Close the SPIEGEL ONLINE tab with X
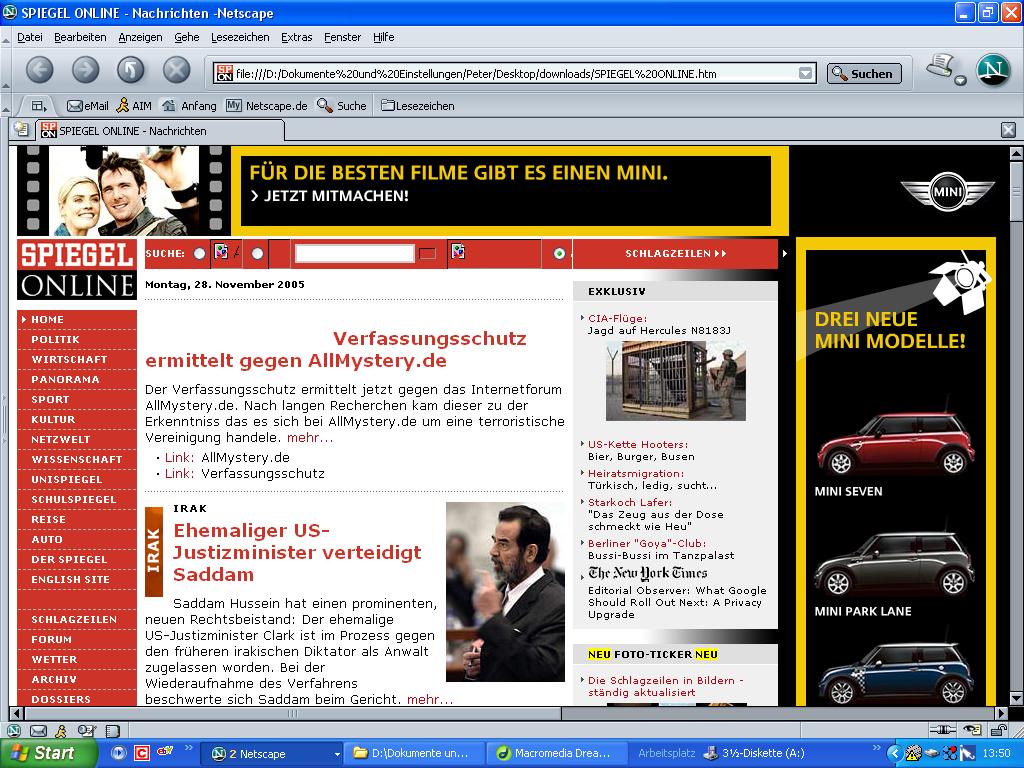Viewport: 1024px width, 768px height. point(1008,130)
